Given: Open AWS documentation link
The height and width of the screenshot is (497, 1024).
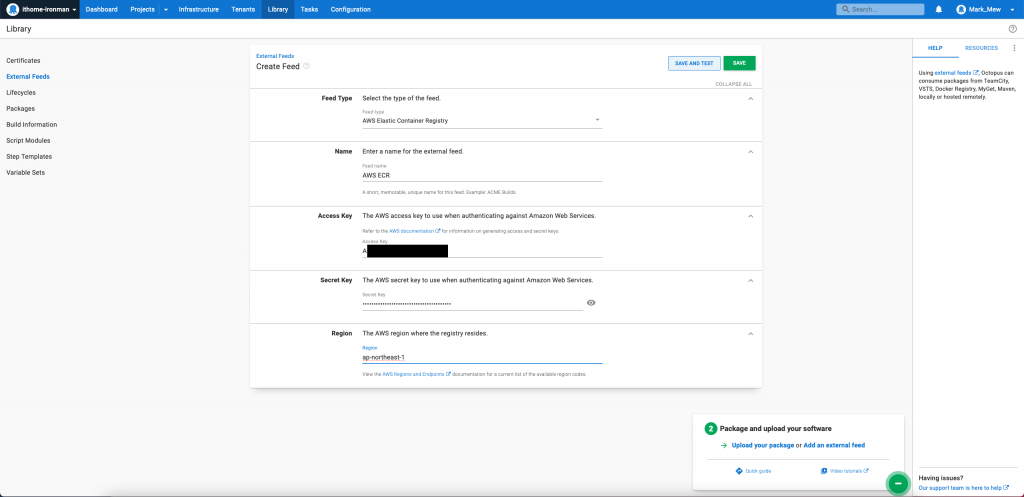Looking at the screenshot, I should tap(415, 231).
